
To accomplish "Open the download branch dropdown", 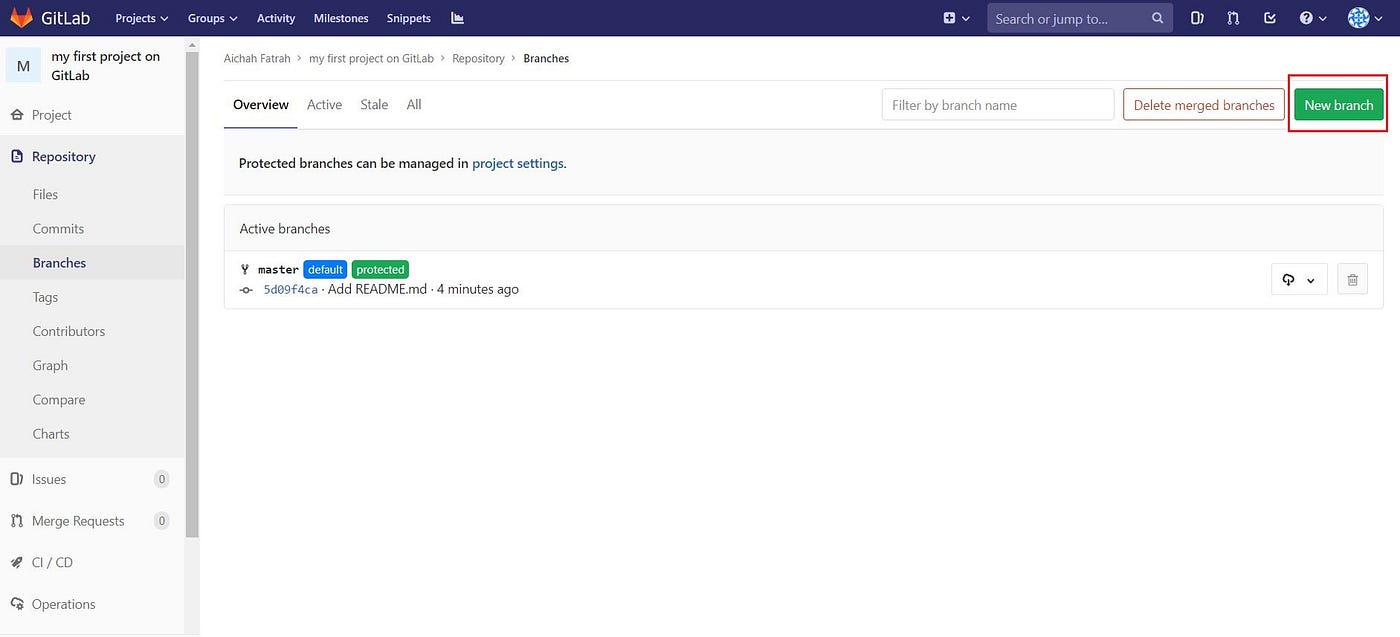I will (1299, 280).
